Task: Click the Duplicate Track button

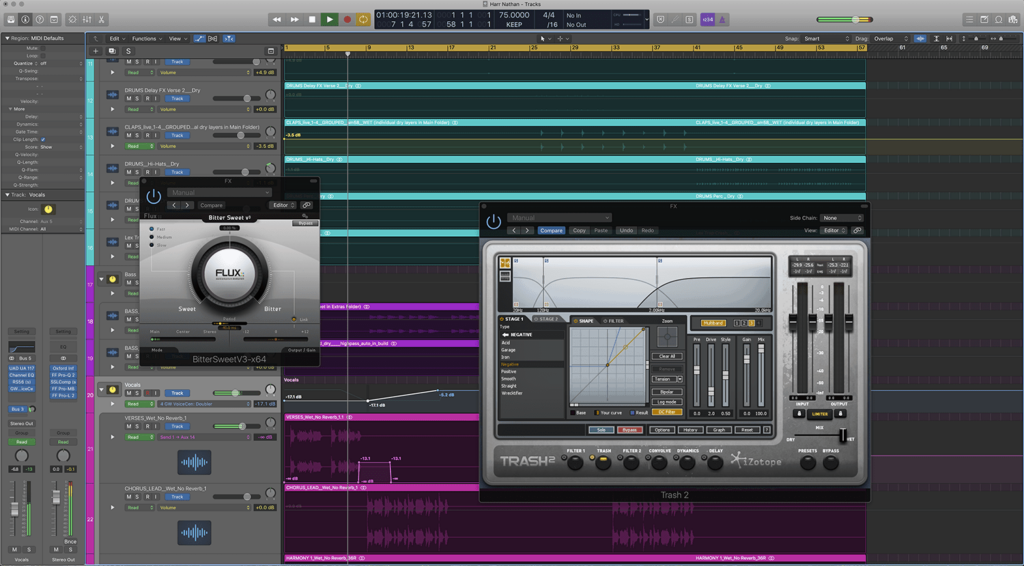Action: tap(112, 51)
